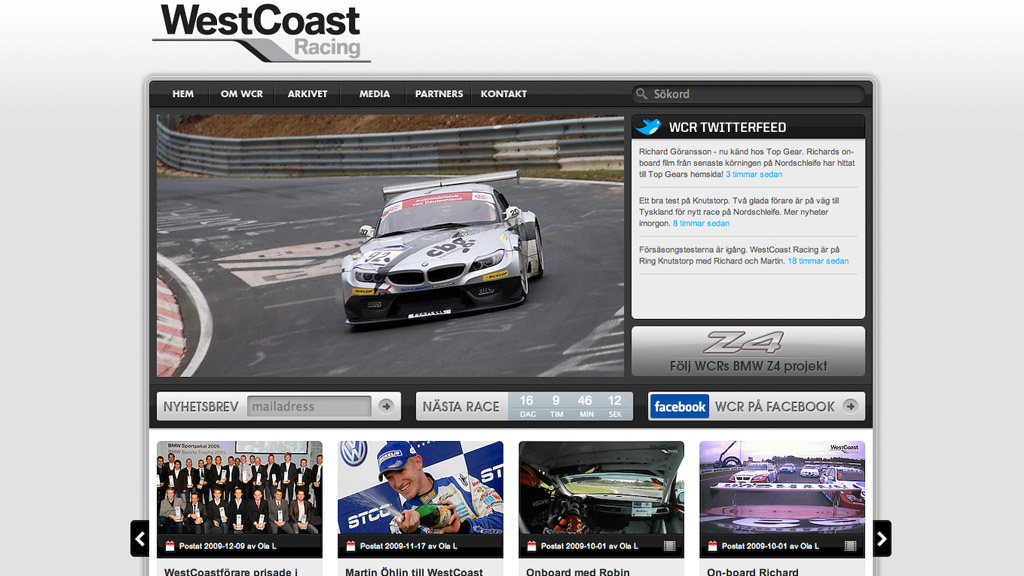This screenshot has width=1024, height=576.
Task: Submit newsletter with the arrow button
Action: (x=386, y=406)
